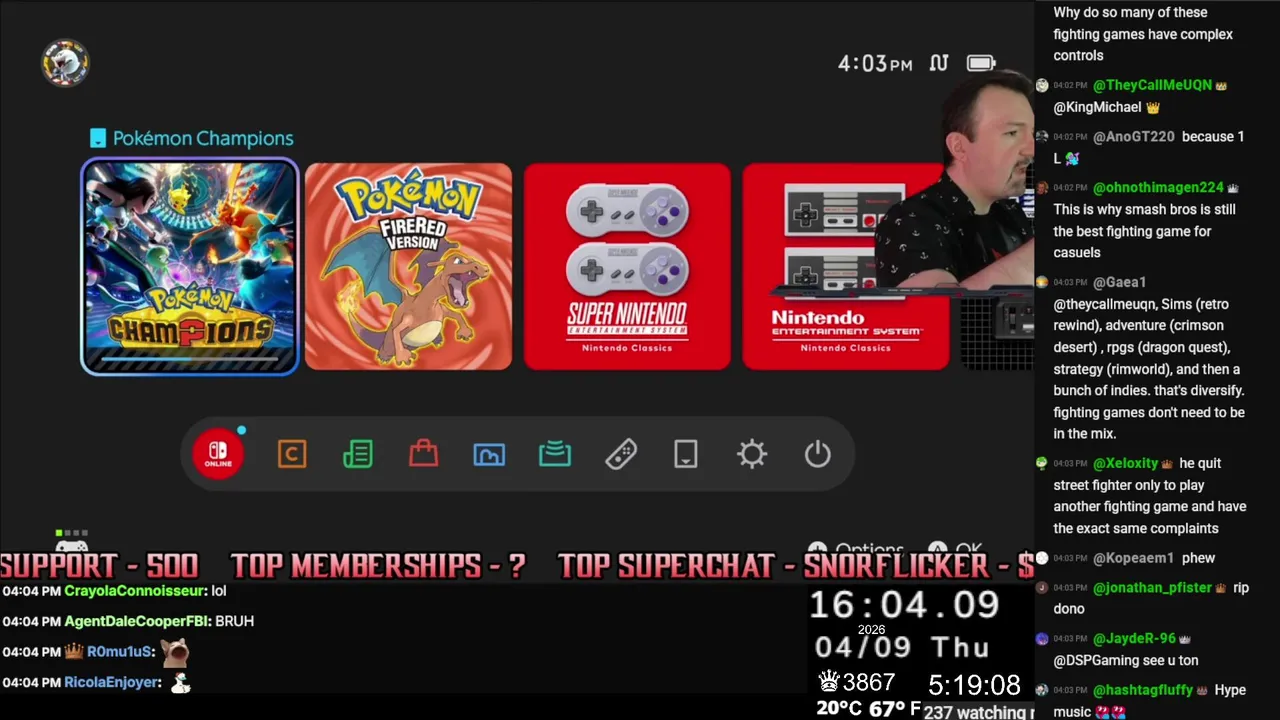Click AgentDaleCooperFBI name in overlay chat
This screenshot has width=1280, height=720.
137,621
